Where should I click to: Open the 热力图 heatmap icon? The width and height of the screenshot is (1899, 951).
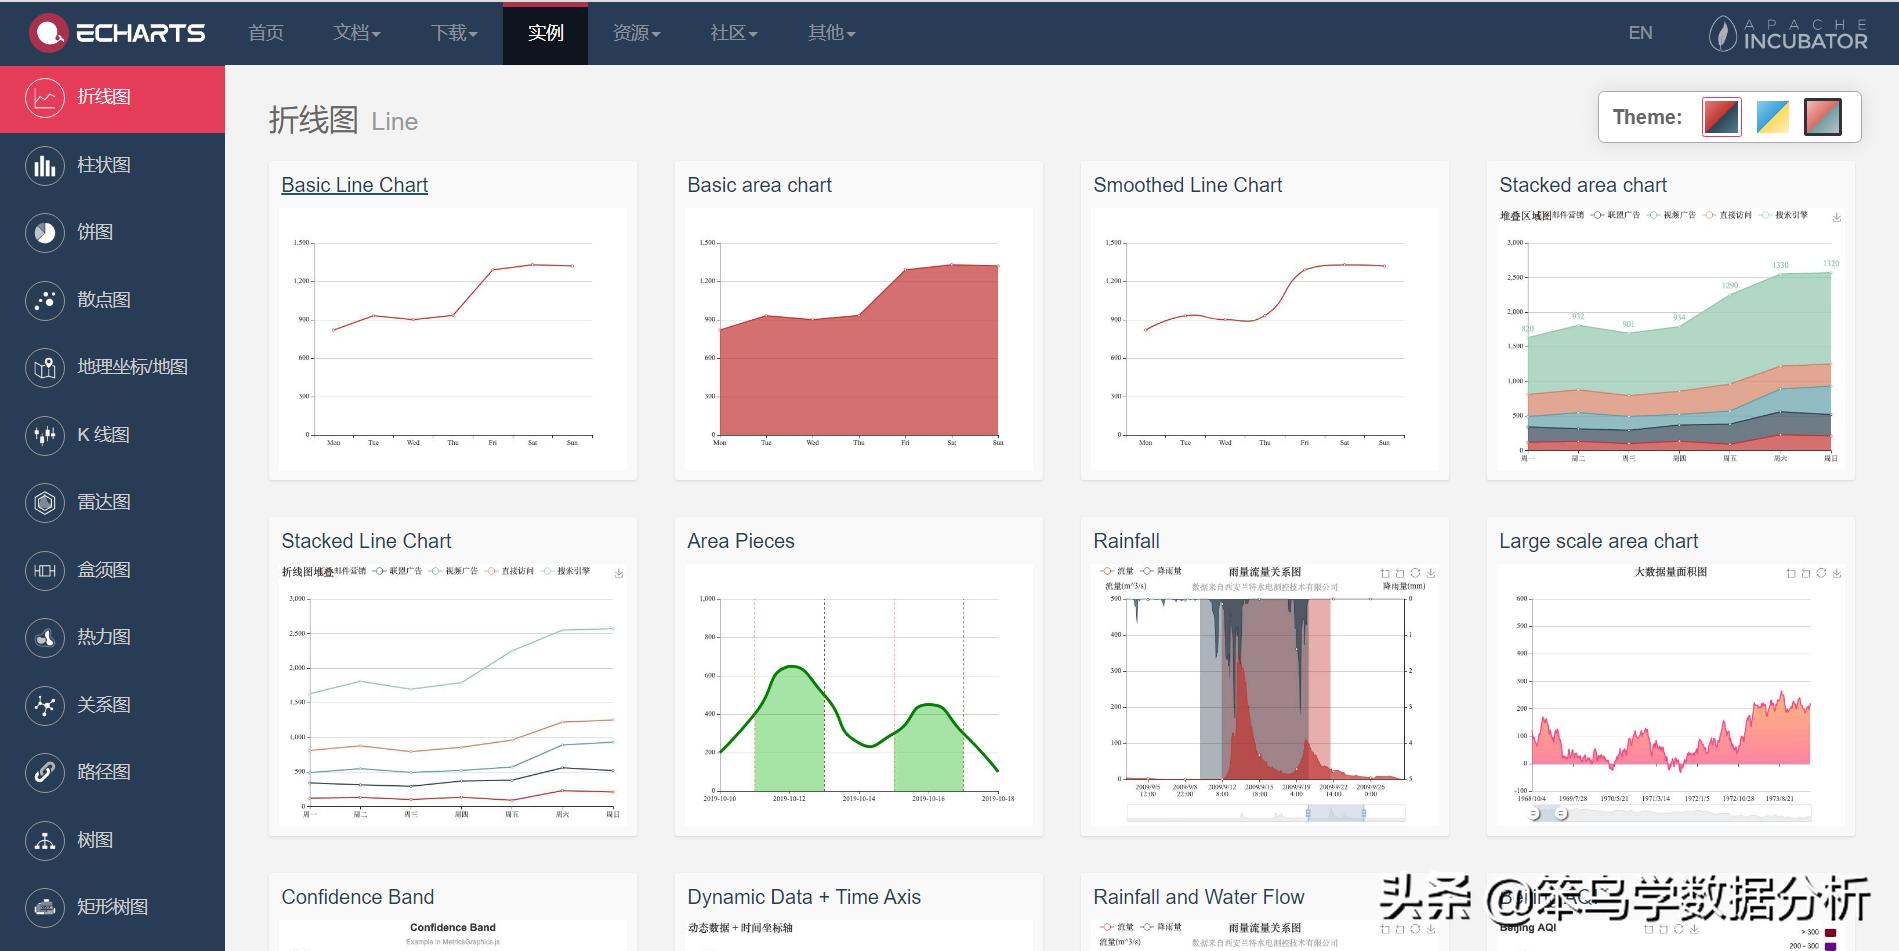pyautogui.click(x=45, y=638)
